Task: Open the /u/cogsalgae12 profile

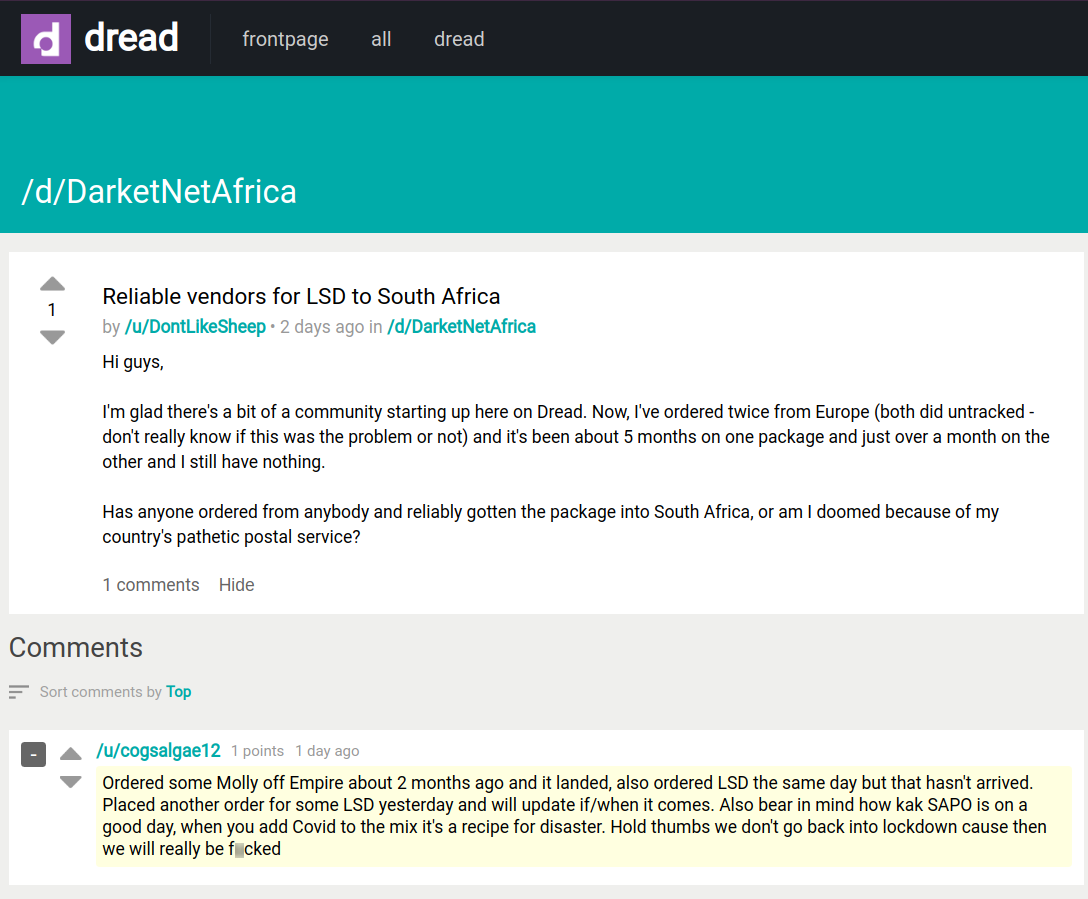Action: click(x=158, y=750)
